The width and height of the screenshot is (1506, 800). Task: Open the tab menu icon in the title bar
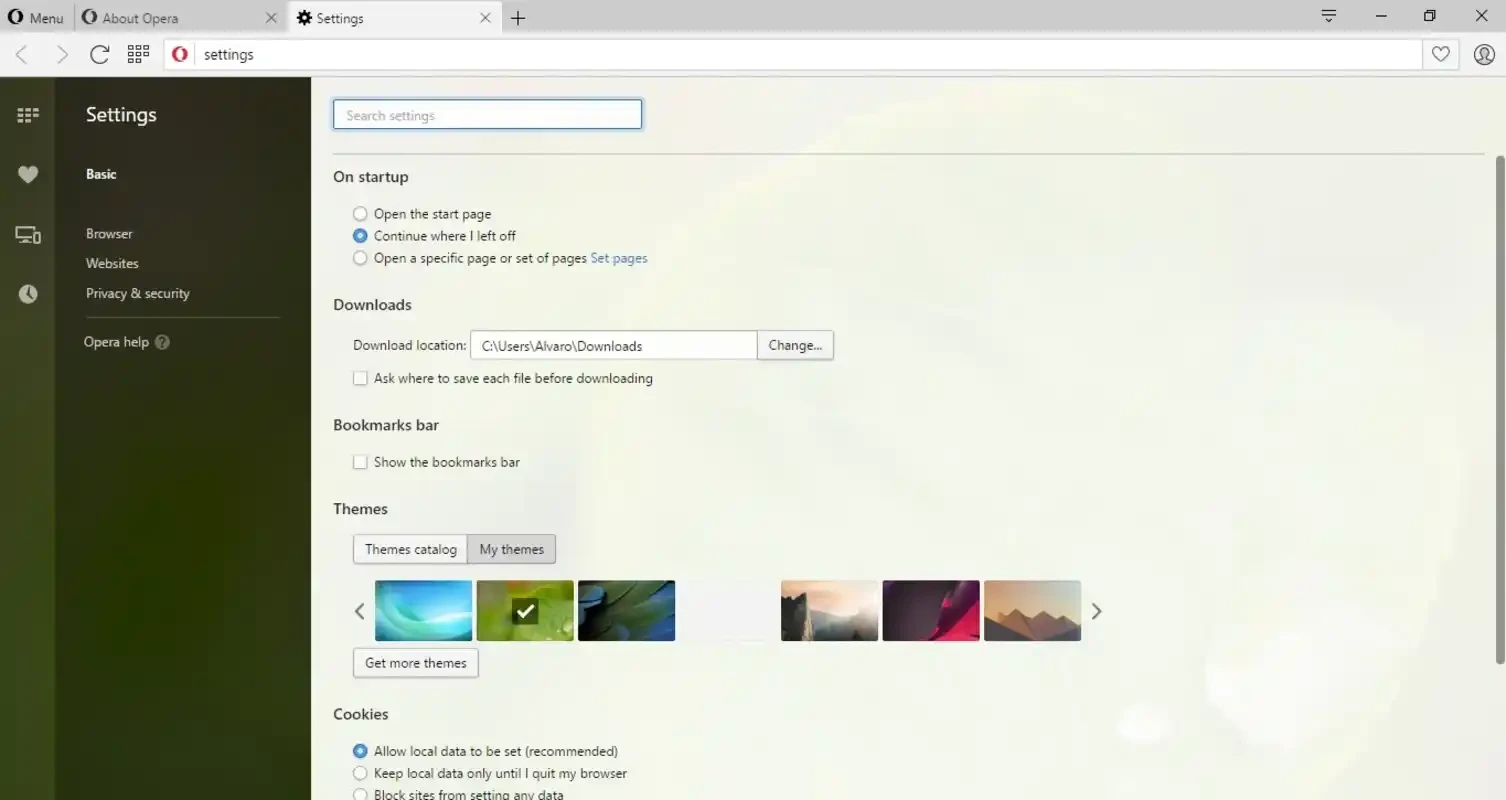(x=1329, y=16)
